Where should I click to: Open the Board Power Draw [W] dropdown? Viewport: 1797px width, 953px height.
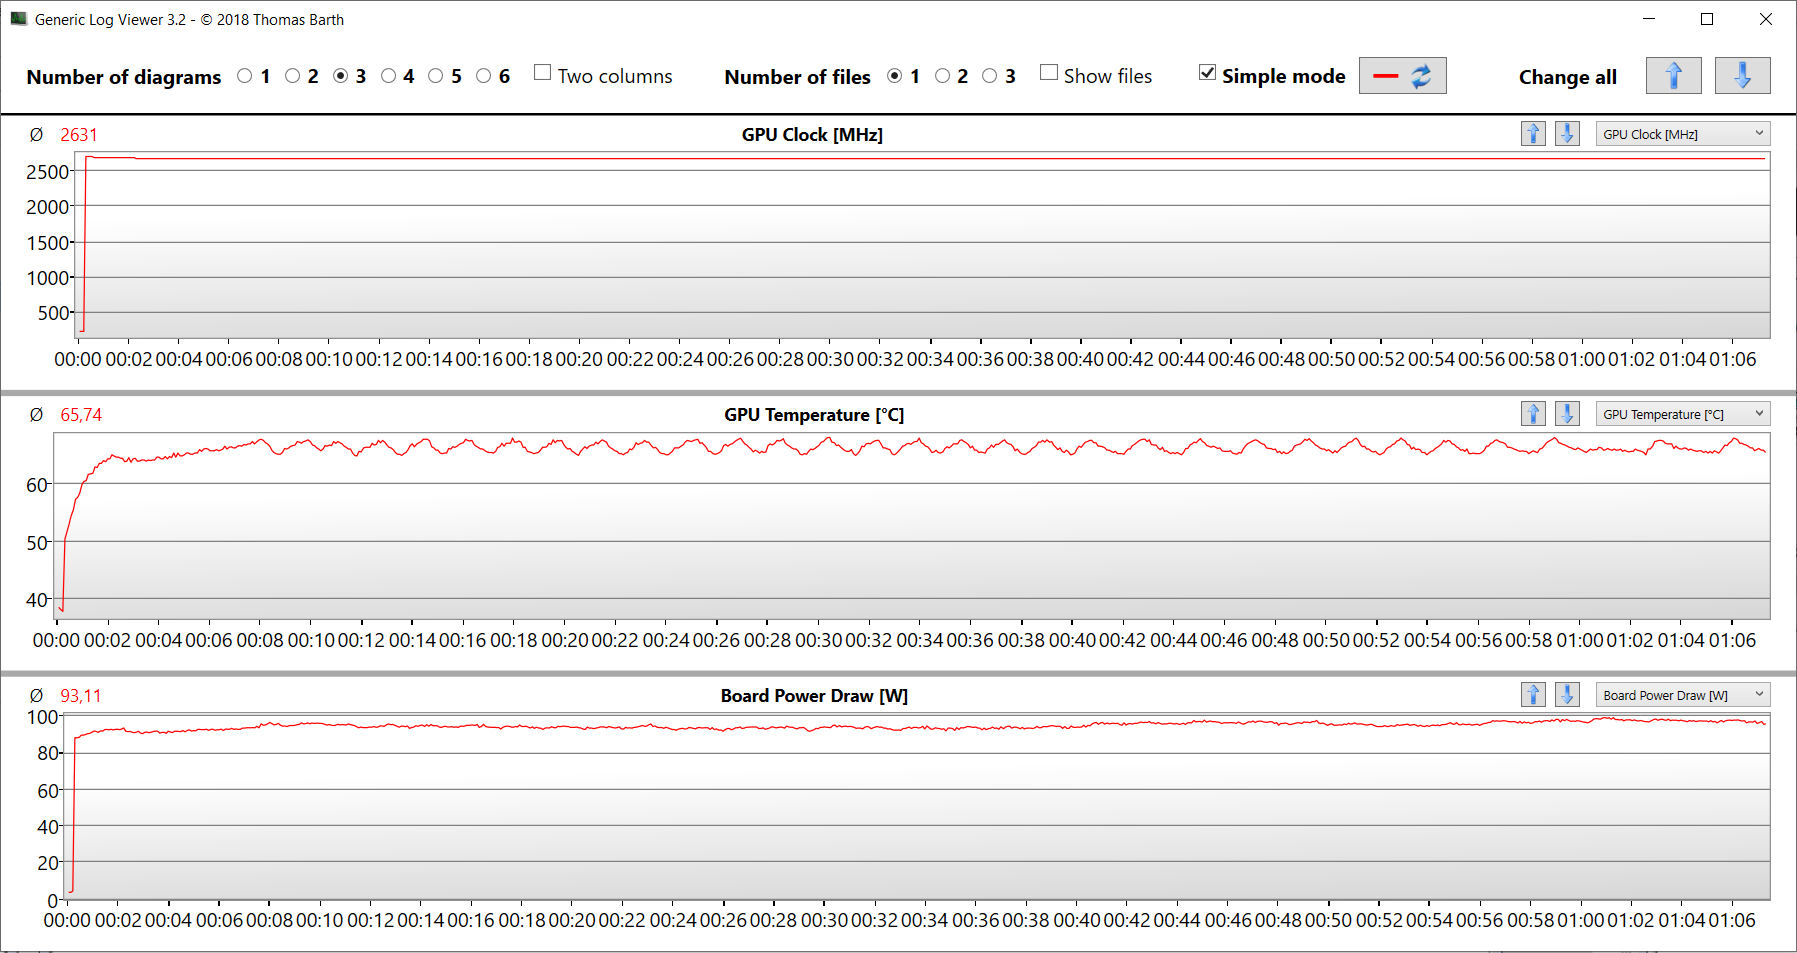click(1683, 695)
